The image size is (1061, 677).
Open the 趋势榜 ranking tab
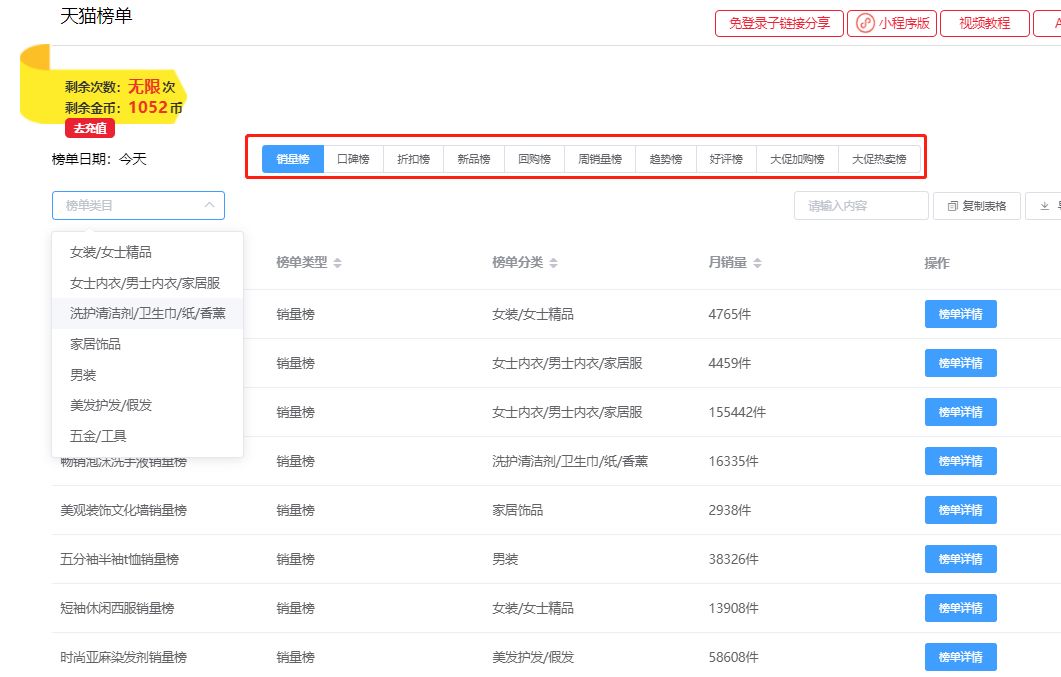point(665,158)
